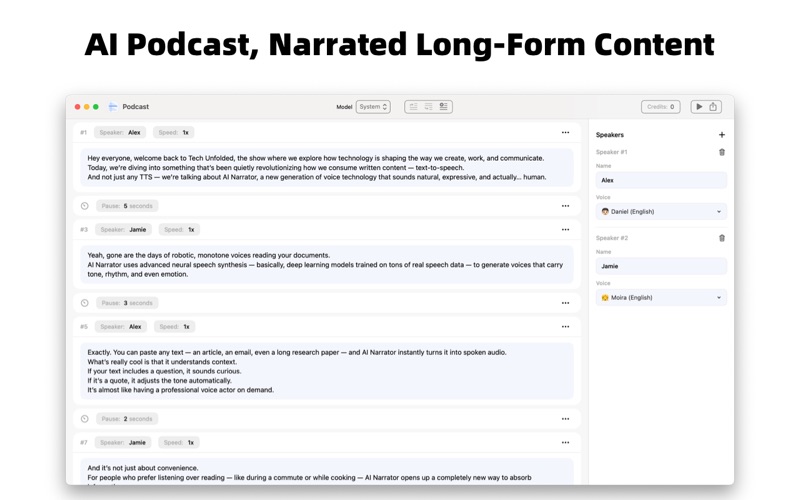Open the more options menu for segment #5
800x500 pixels.
coord(565,326)
